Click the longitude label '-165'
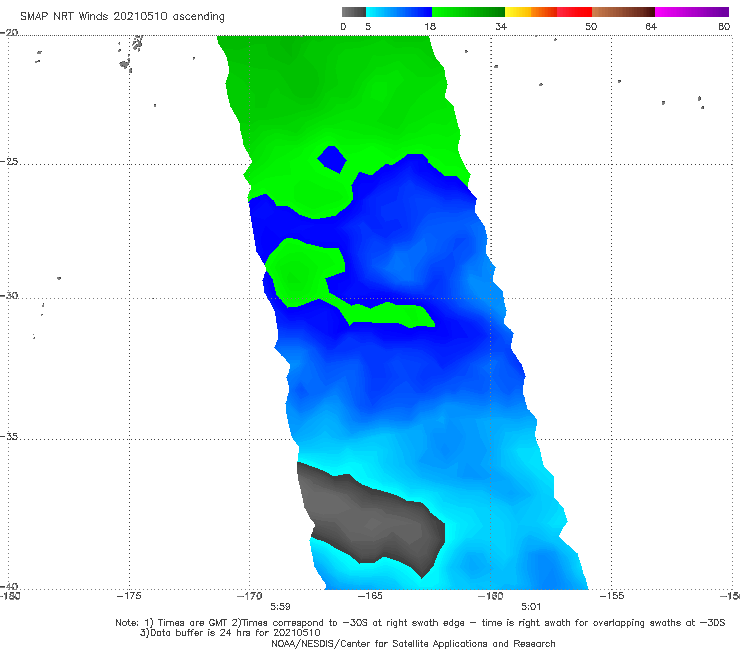Viewport: 740px width, 650px height. [370, 596]
